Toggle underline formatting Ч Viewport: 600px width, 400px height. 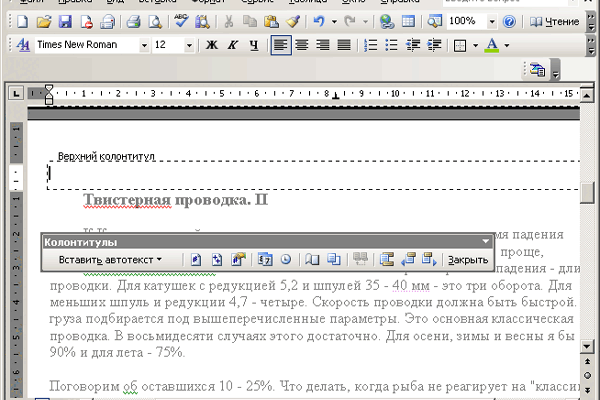[x=254, y=46]
